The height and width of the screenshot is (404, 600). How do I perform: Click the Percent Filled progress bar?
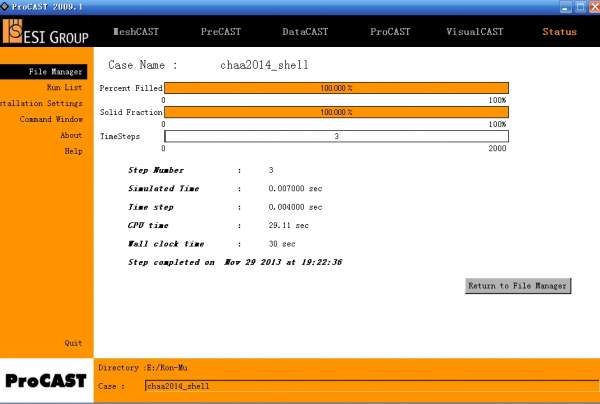pyautogui.click(x=336, y=88)
